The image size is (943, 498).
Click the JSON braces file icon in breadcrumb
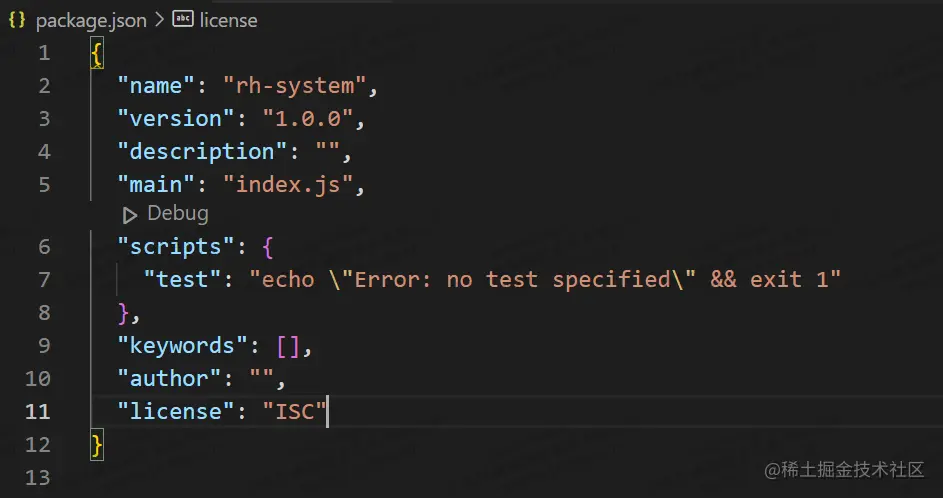(17, 20)
